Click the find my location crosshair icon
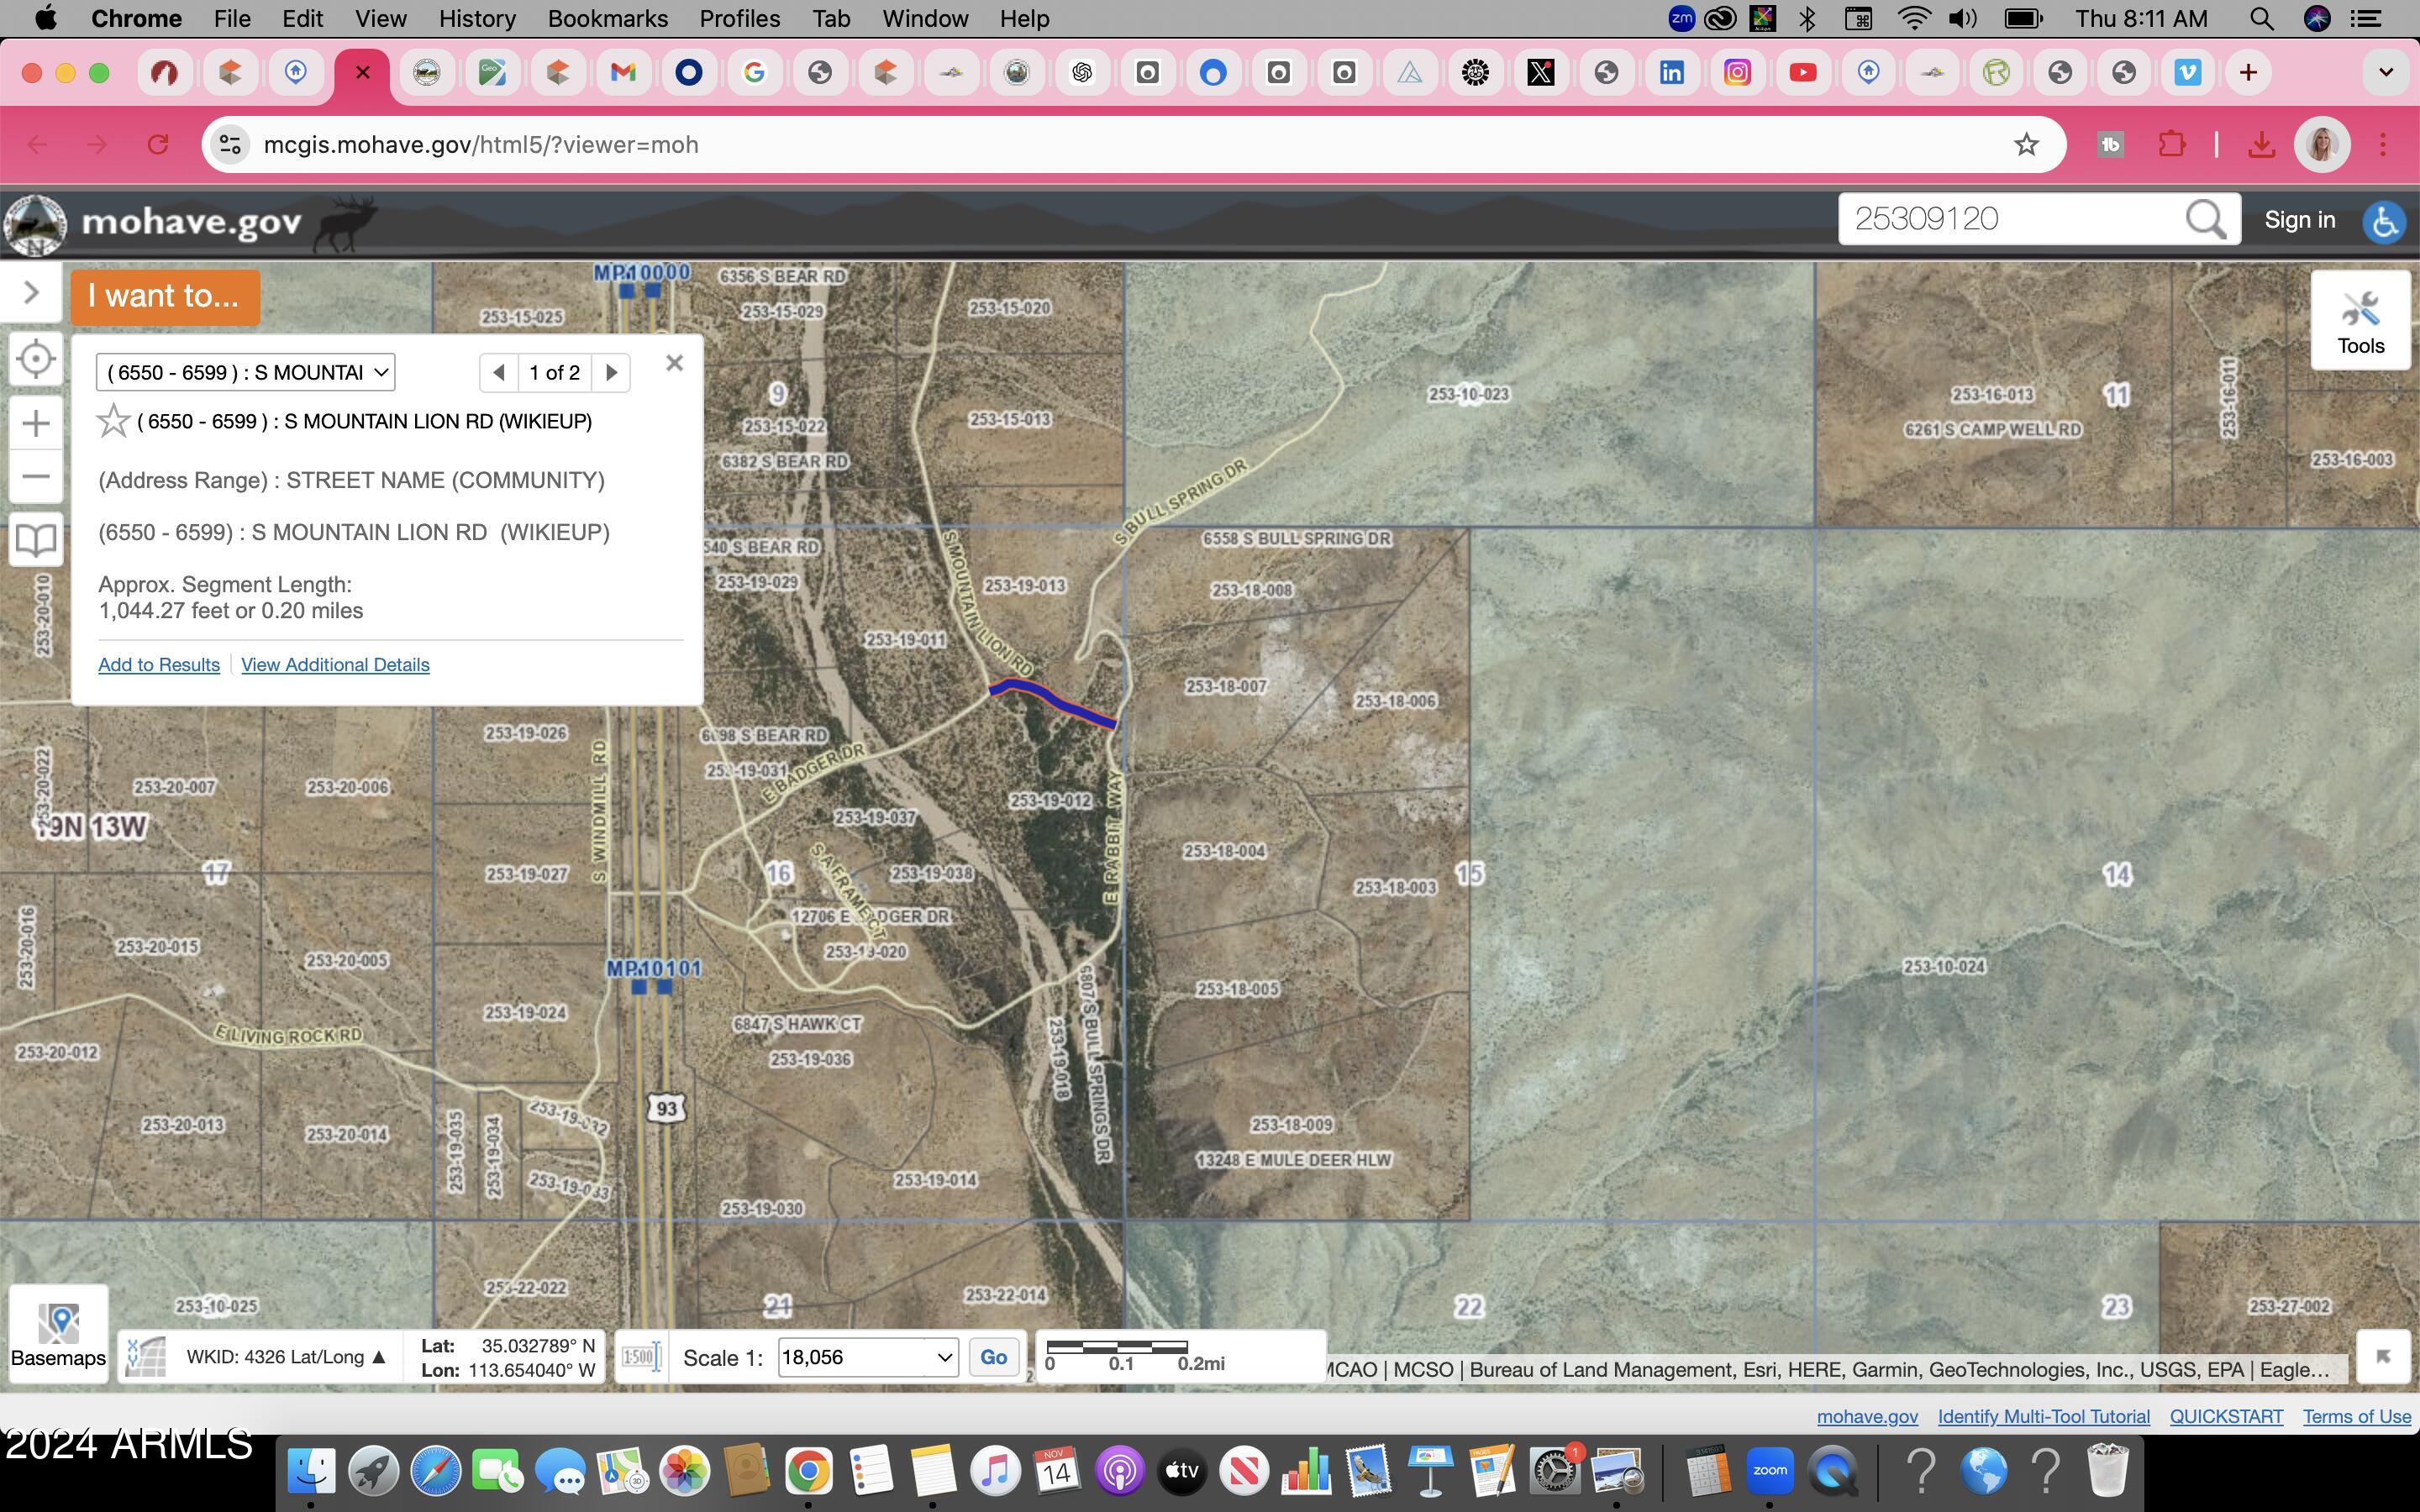The image size is (2420, 1512). 36,359
